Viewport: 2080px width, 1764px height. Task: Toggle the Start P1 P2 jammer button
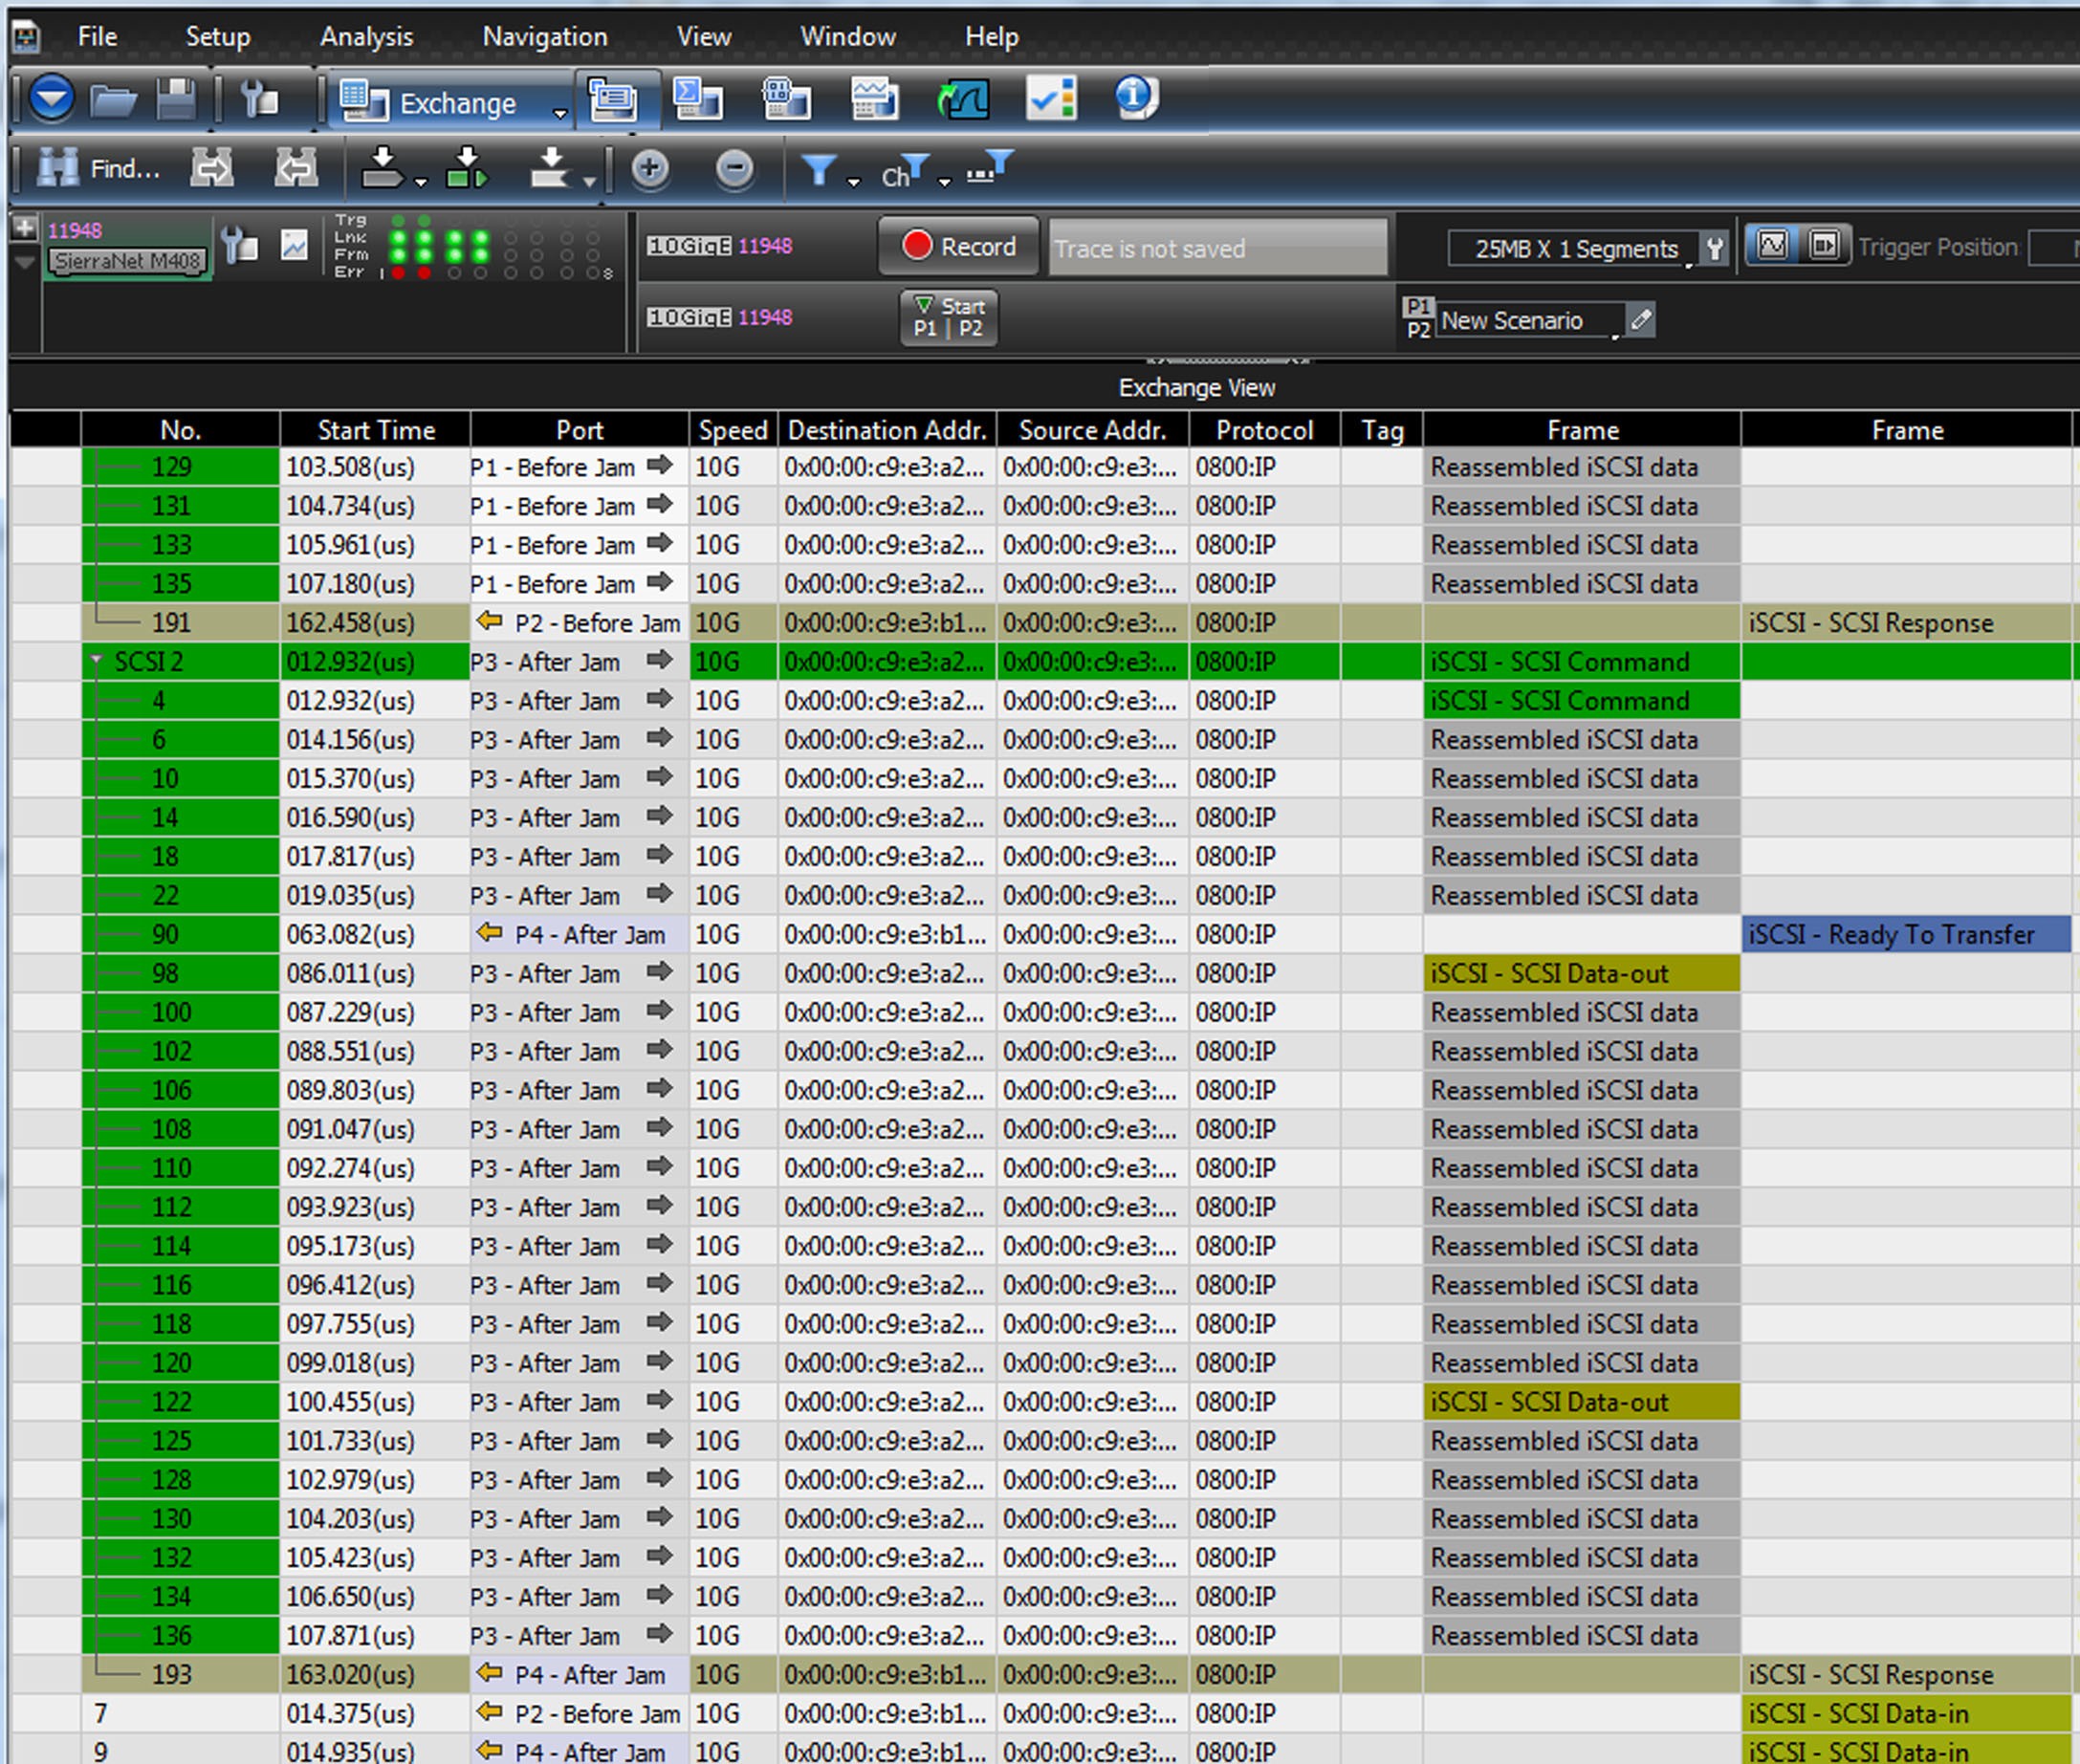click(949, 318)
